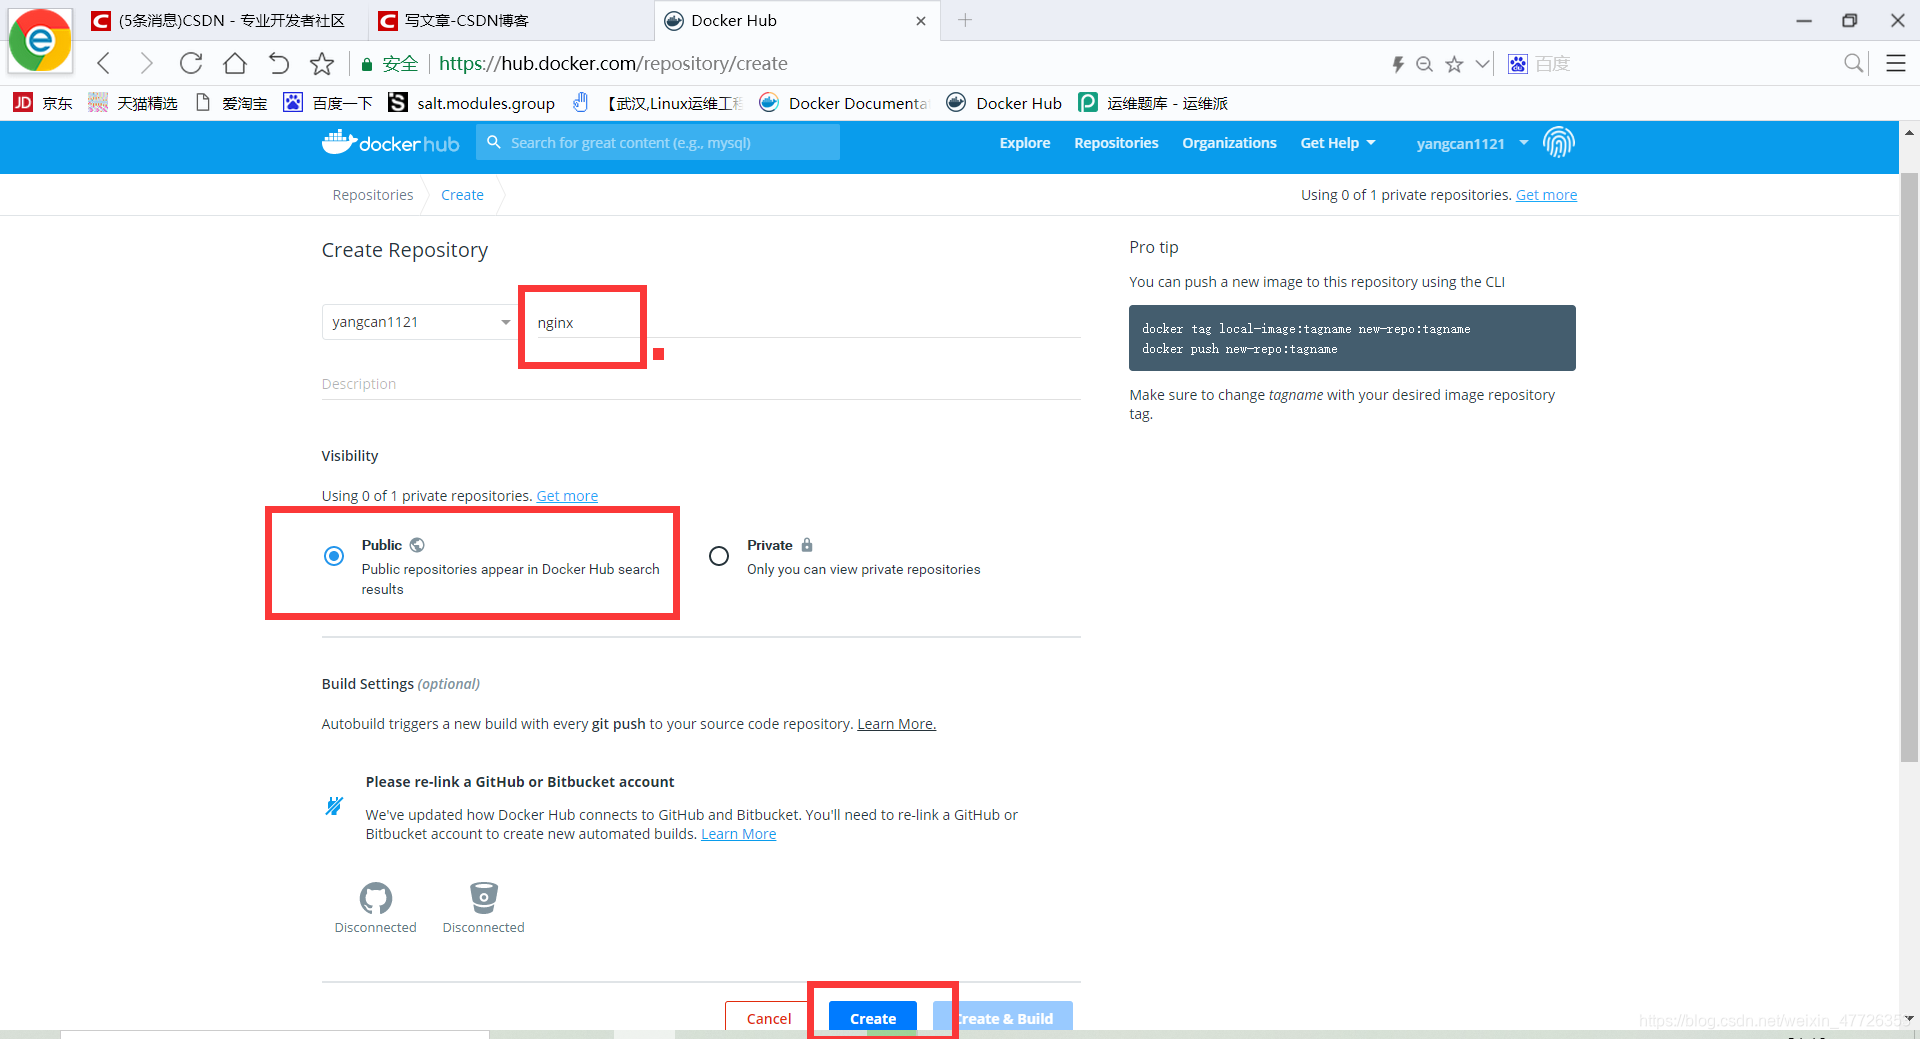
Task: Click the 武汉,Linux运维 bookmark
Action: [659, 103]
